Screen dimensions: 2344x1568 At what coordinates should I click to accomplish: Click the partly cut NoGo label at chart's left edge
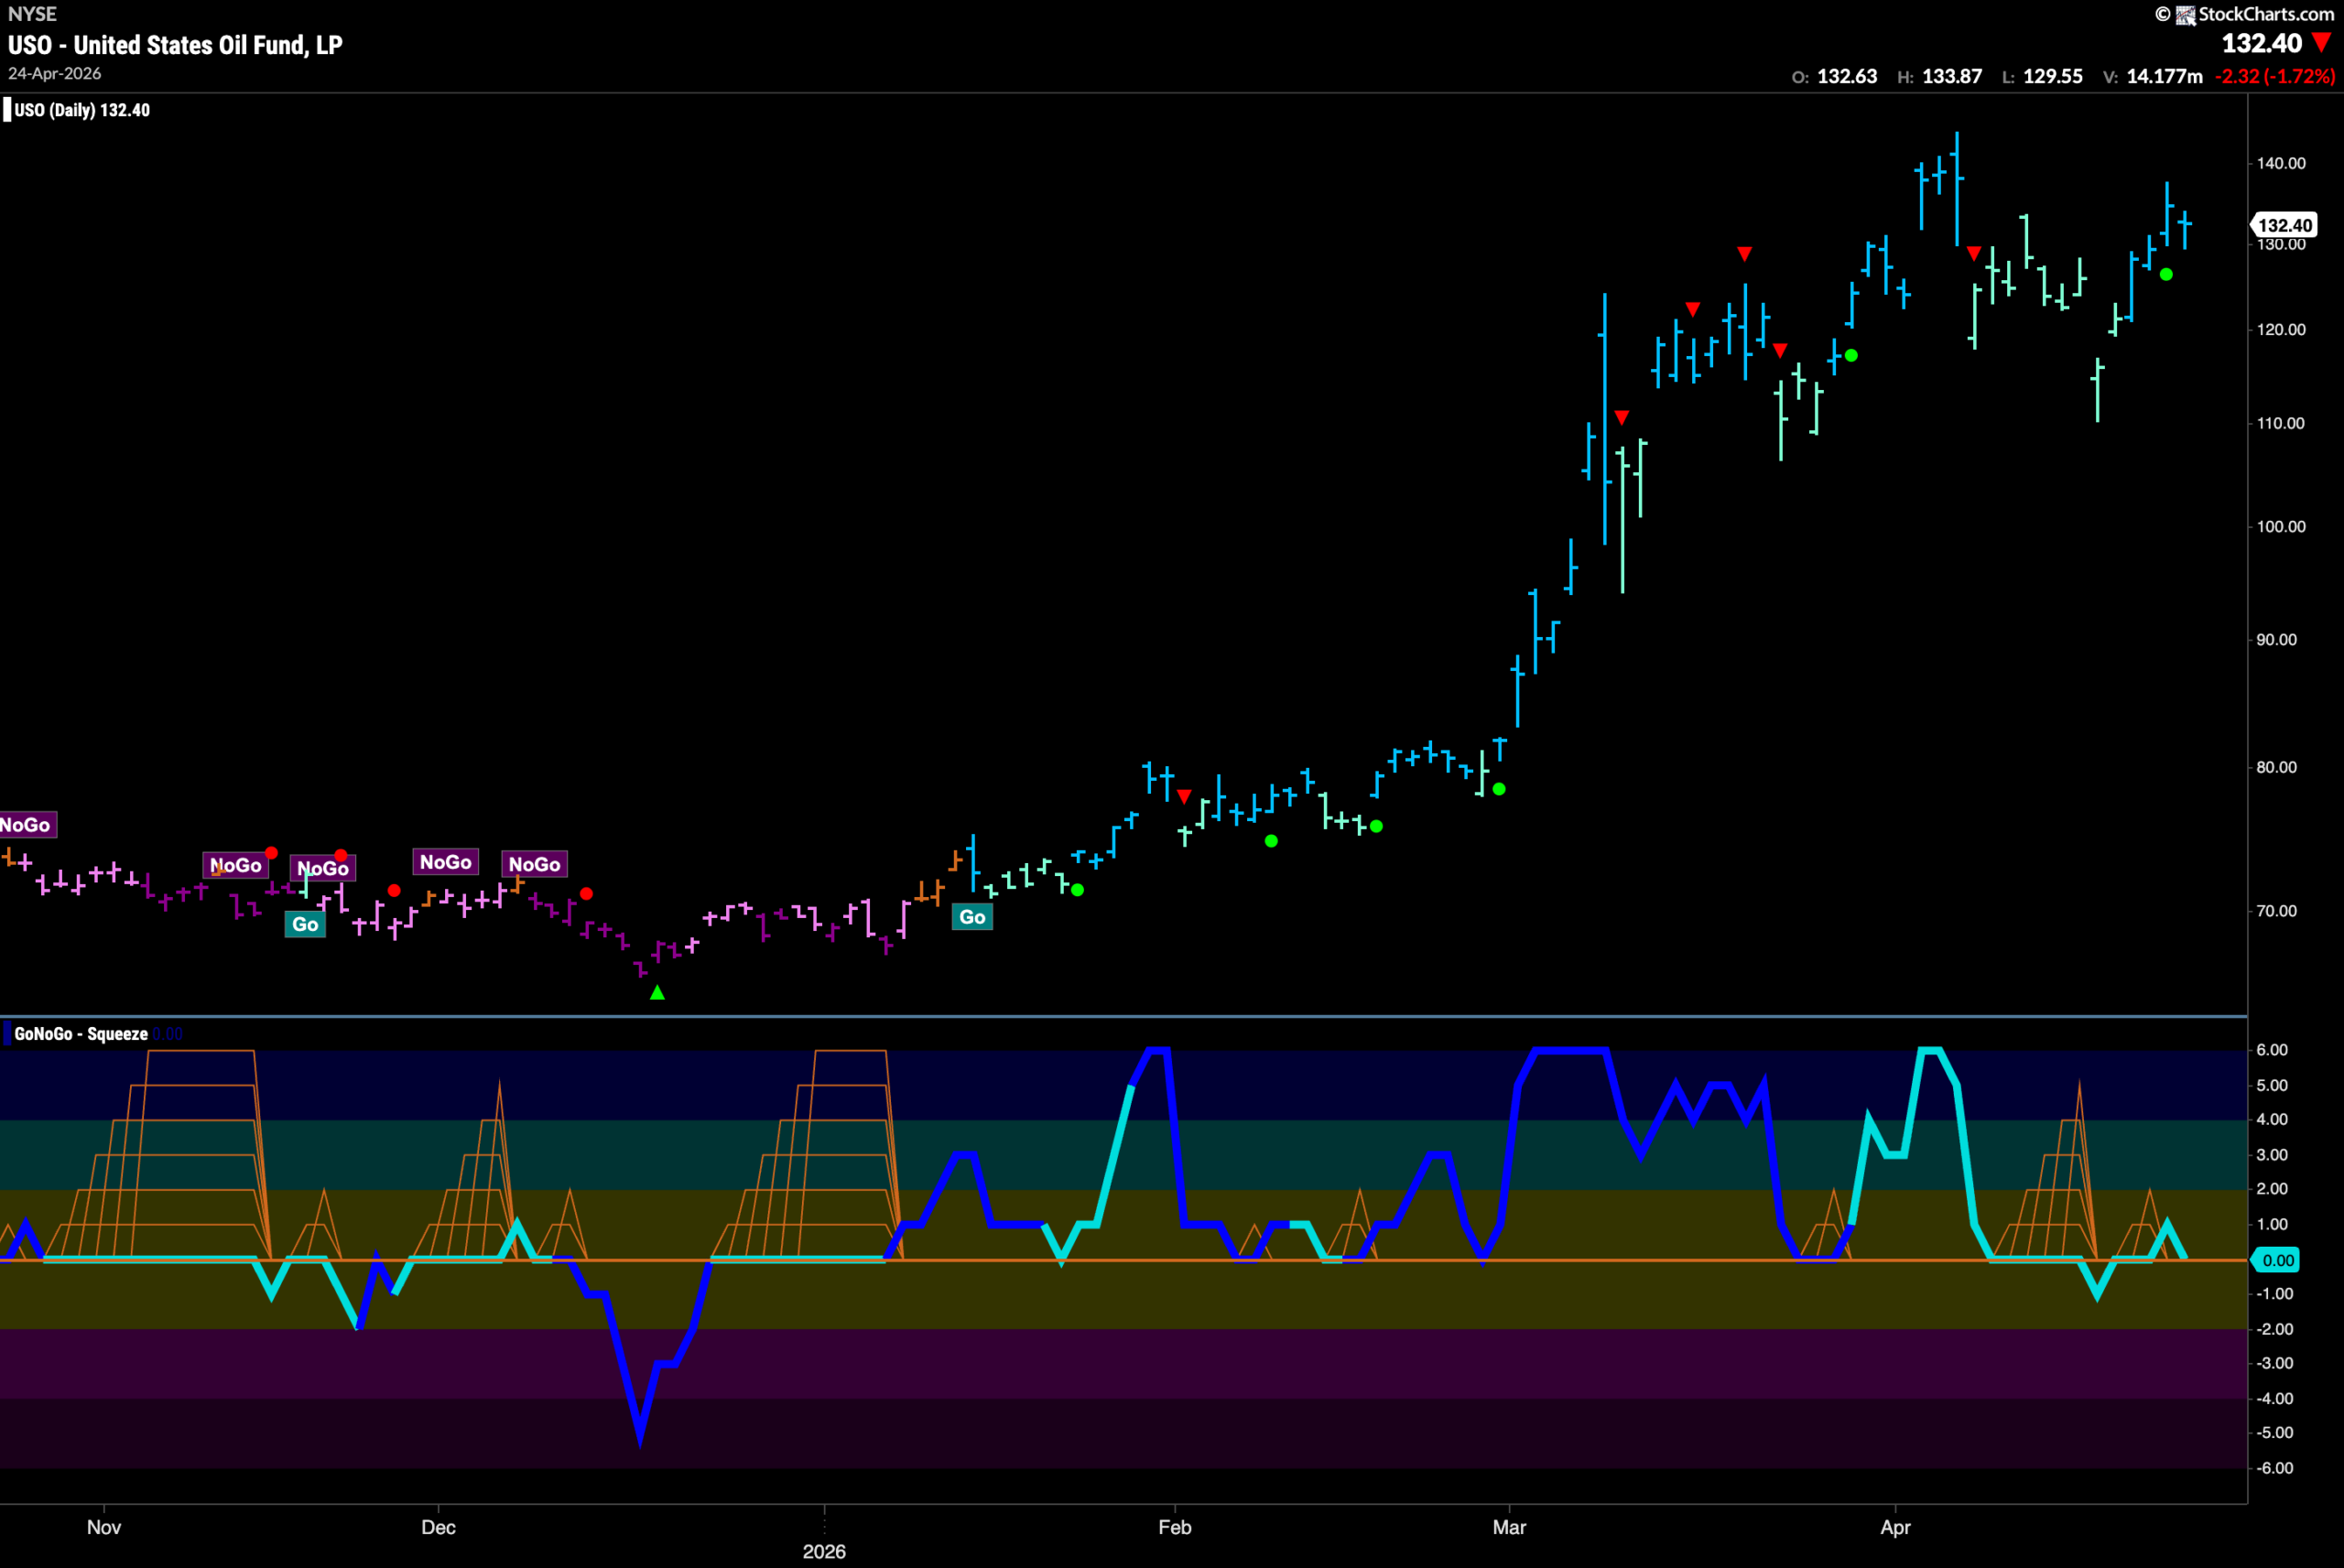point(28,825)
